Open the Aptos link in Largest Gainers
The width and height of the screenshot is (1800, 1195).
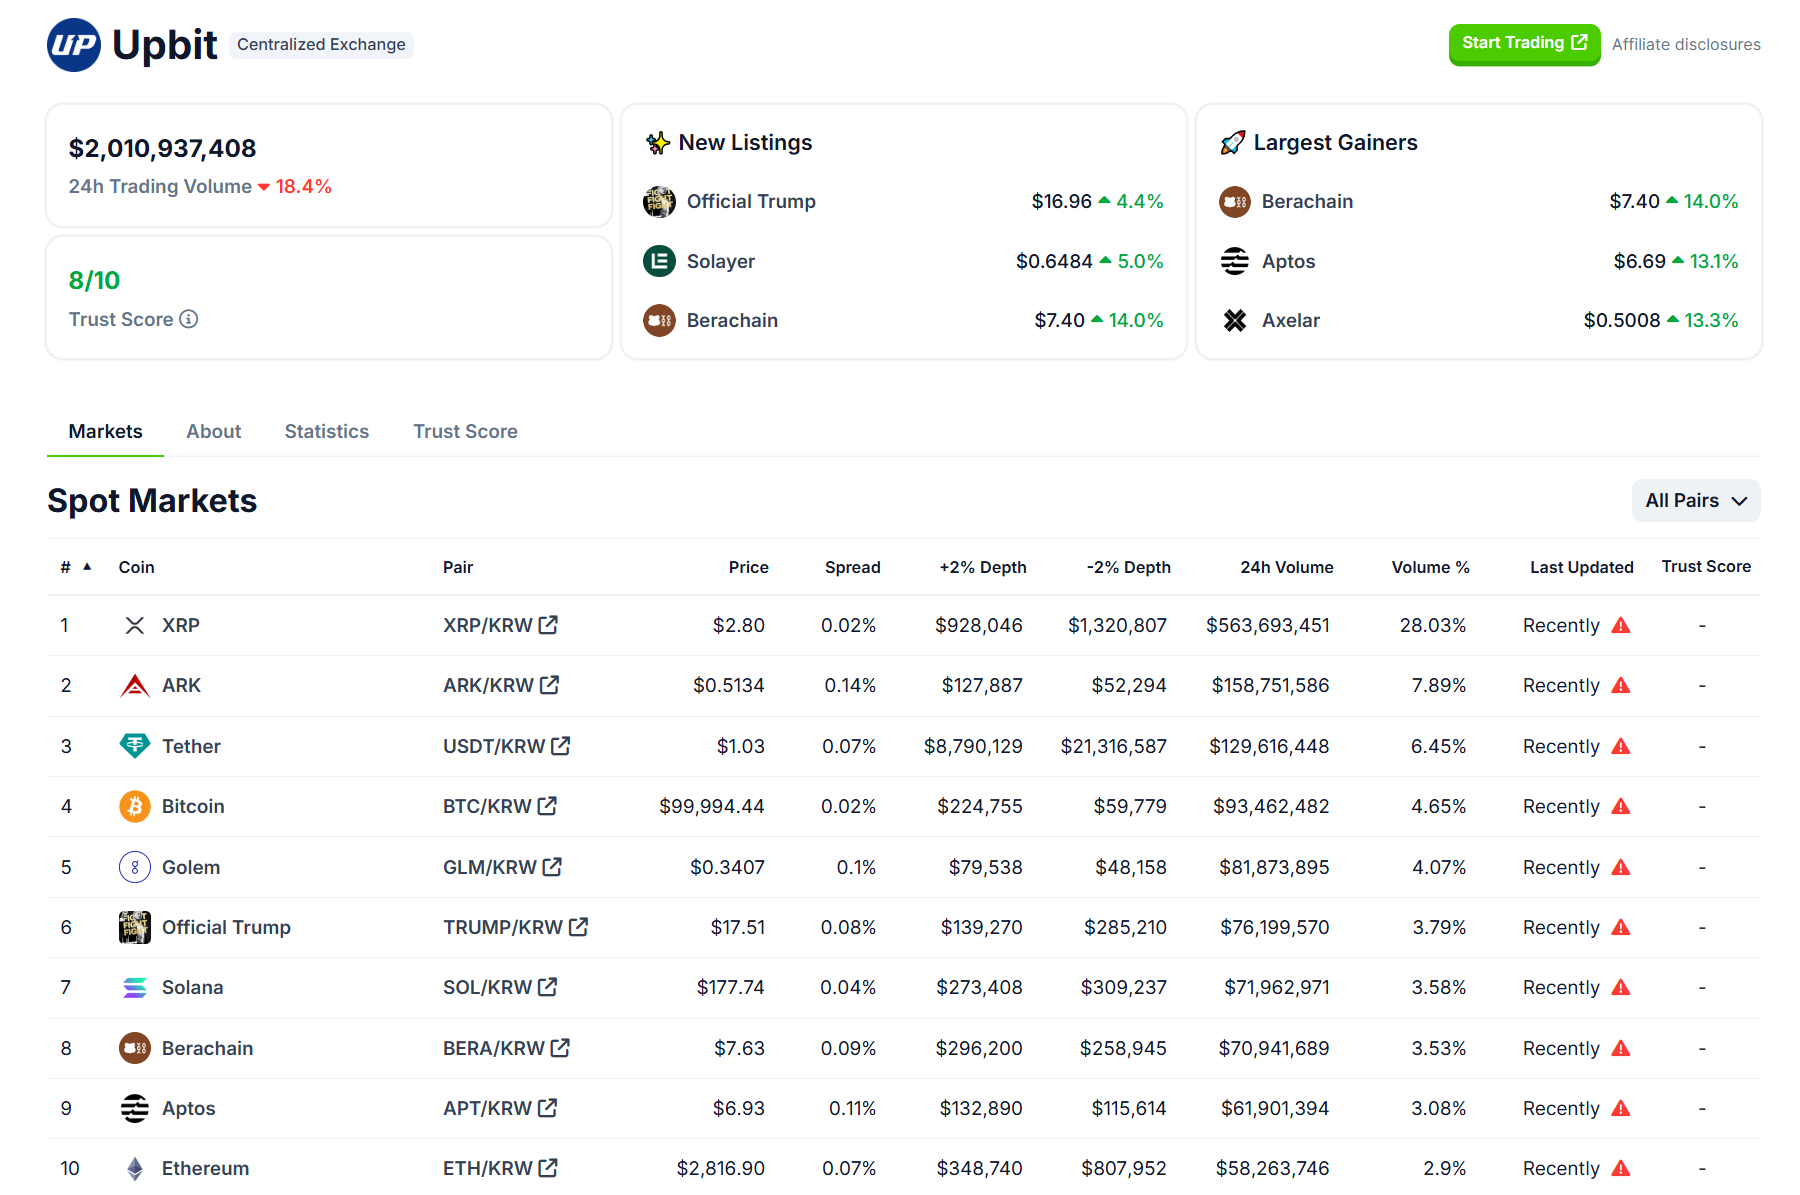[1288, 261]
